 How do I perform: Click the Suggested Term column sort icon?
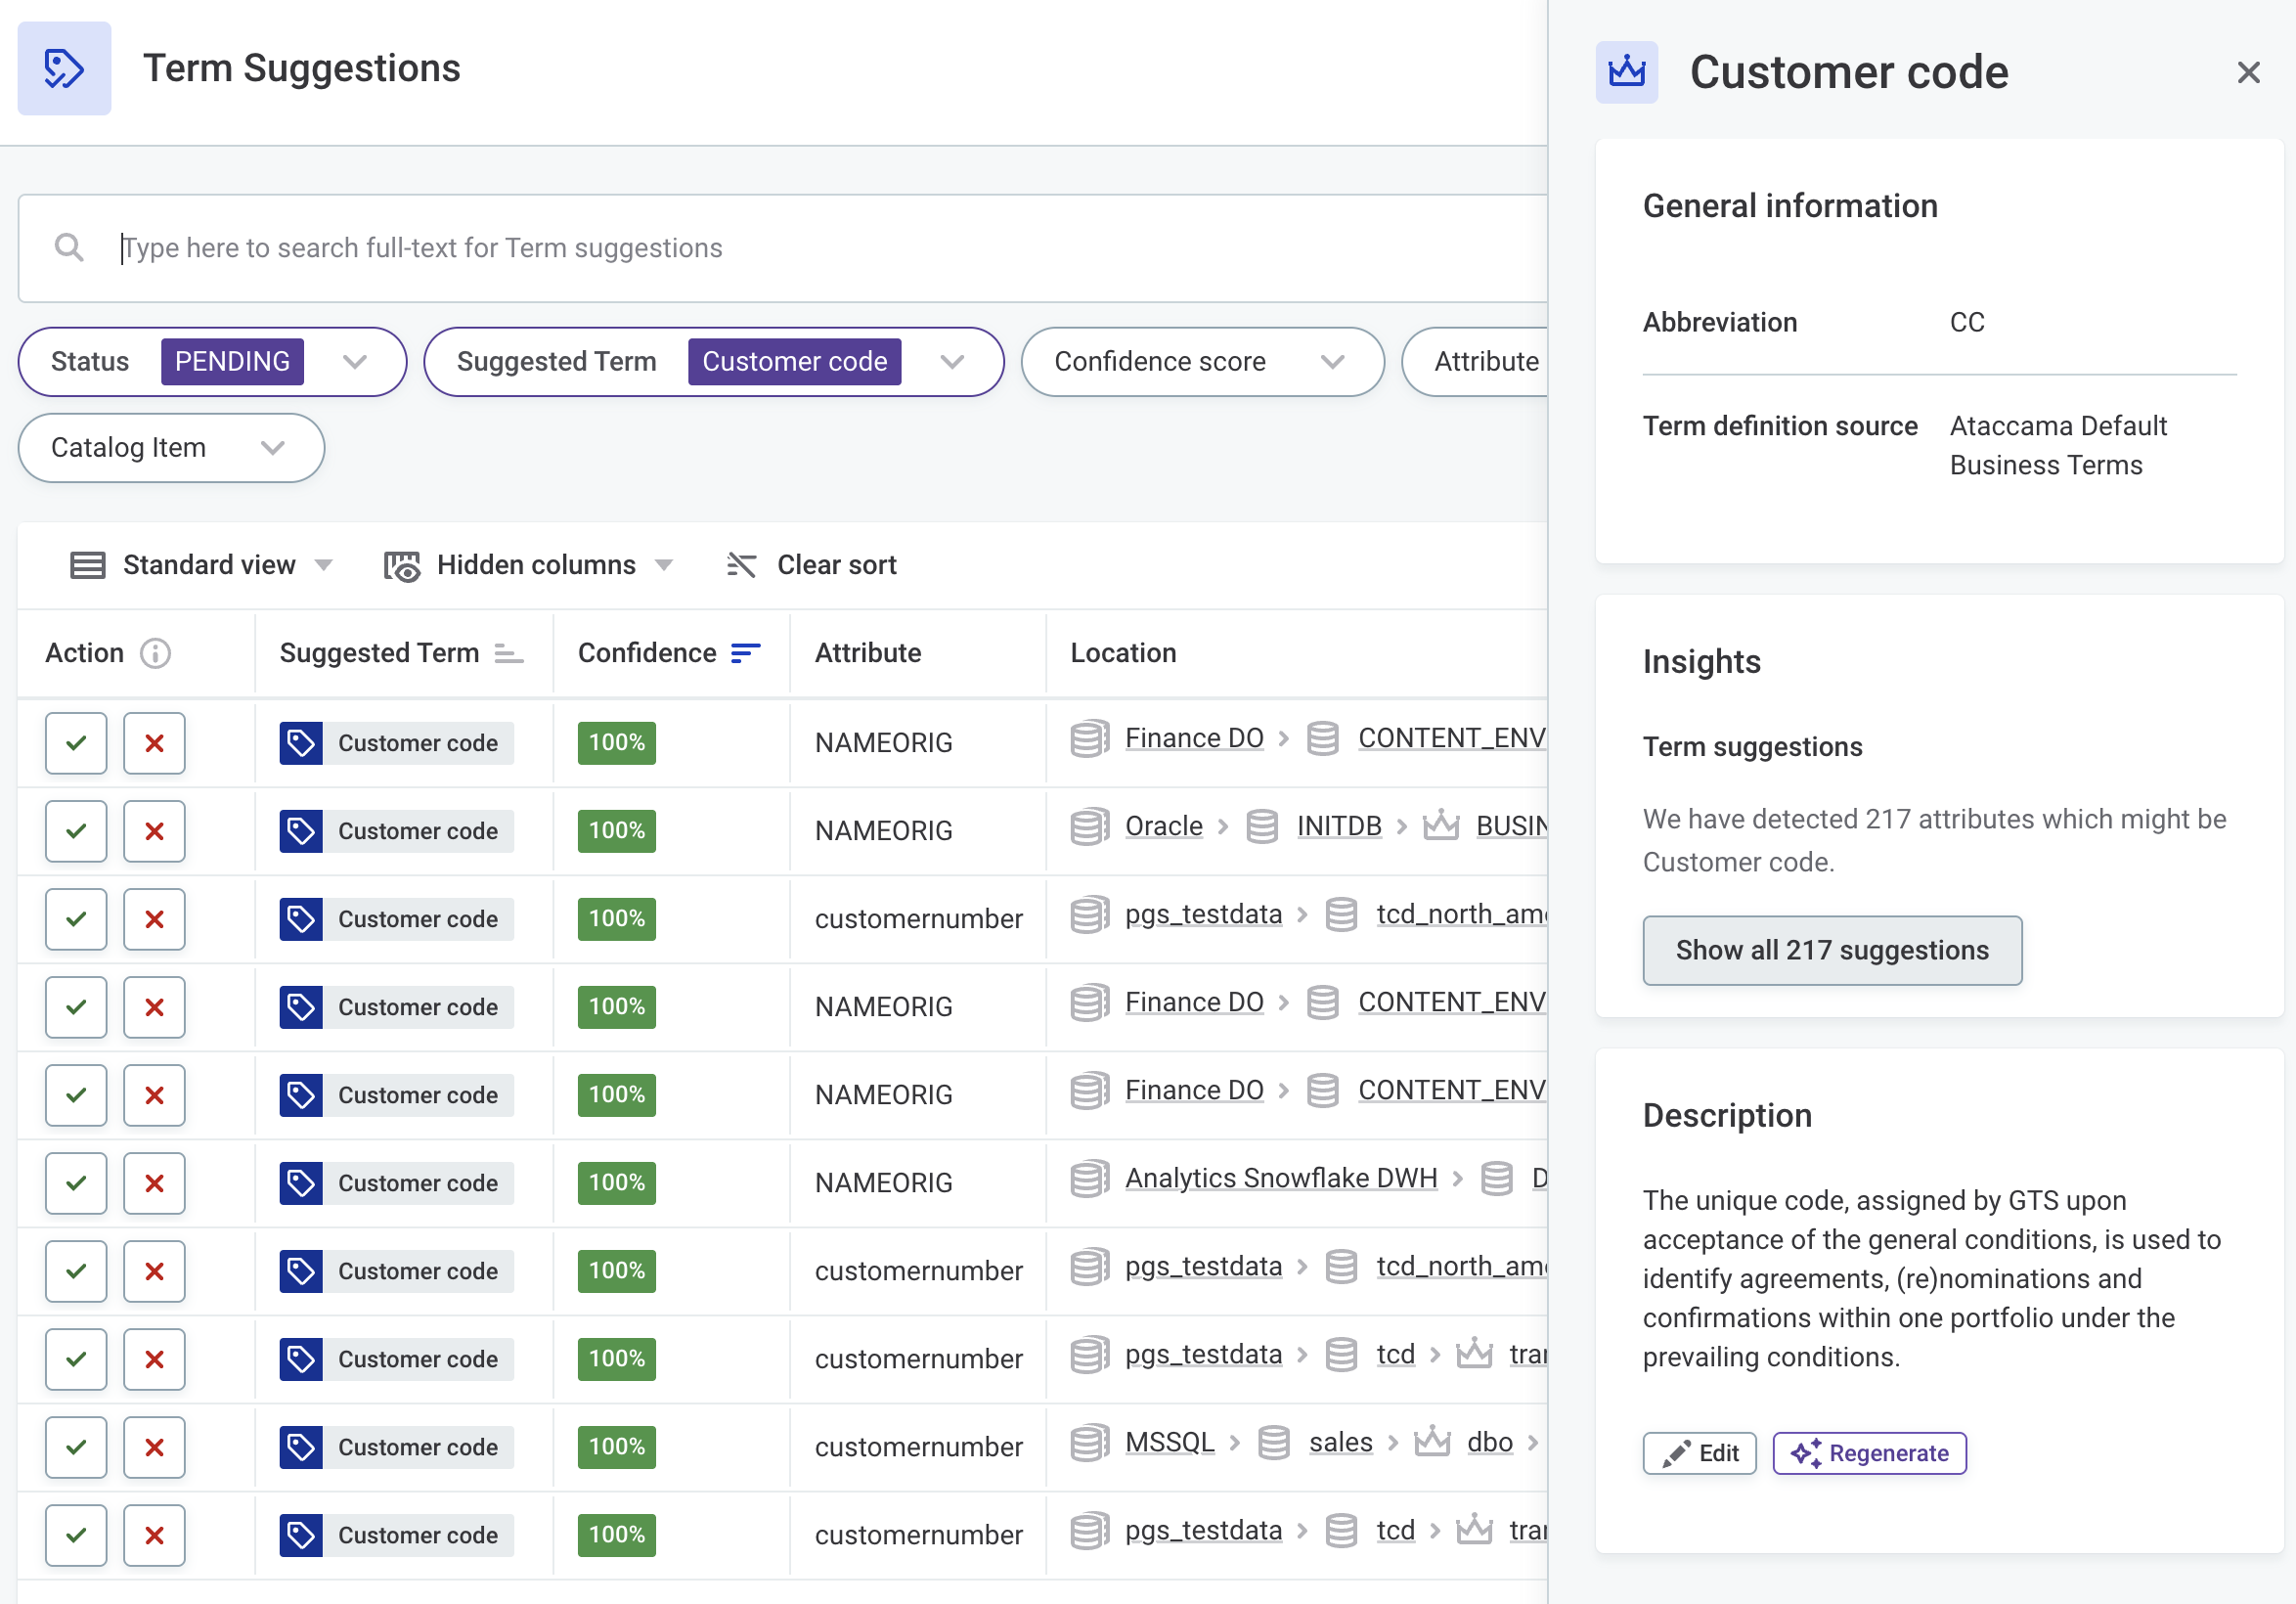tap(509, 654)
